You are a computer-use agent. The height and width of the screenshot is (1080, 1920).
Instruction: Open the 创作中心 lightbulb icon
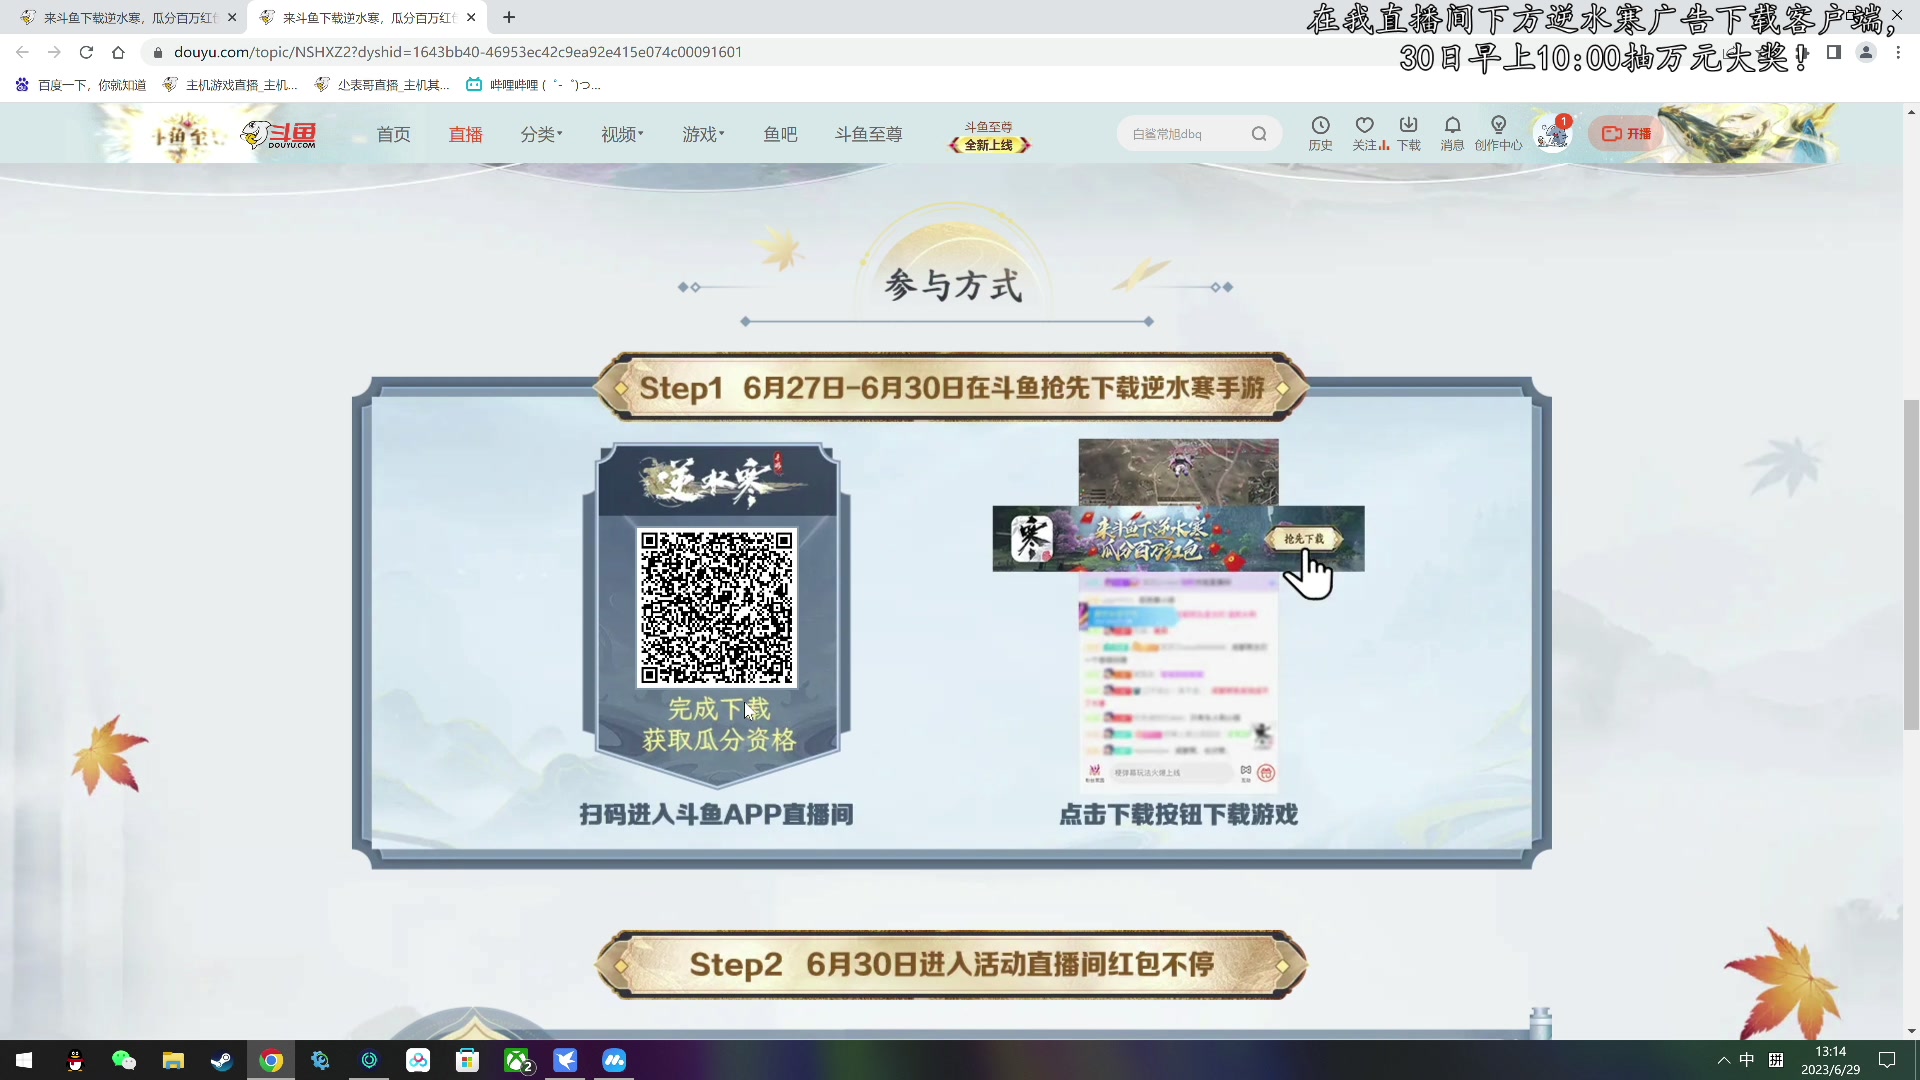click(x=1498, y=132)
